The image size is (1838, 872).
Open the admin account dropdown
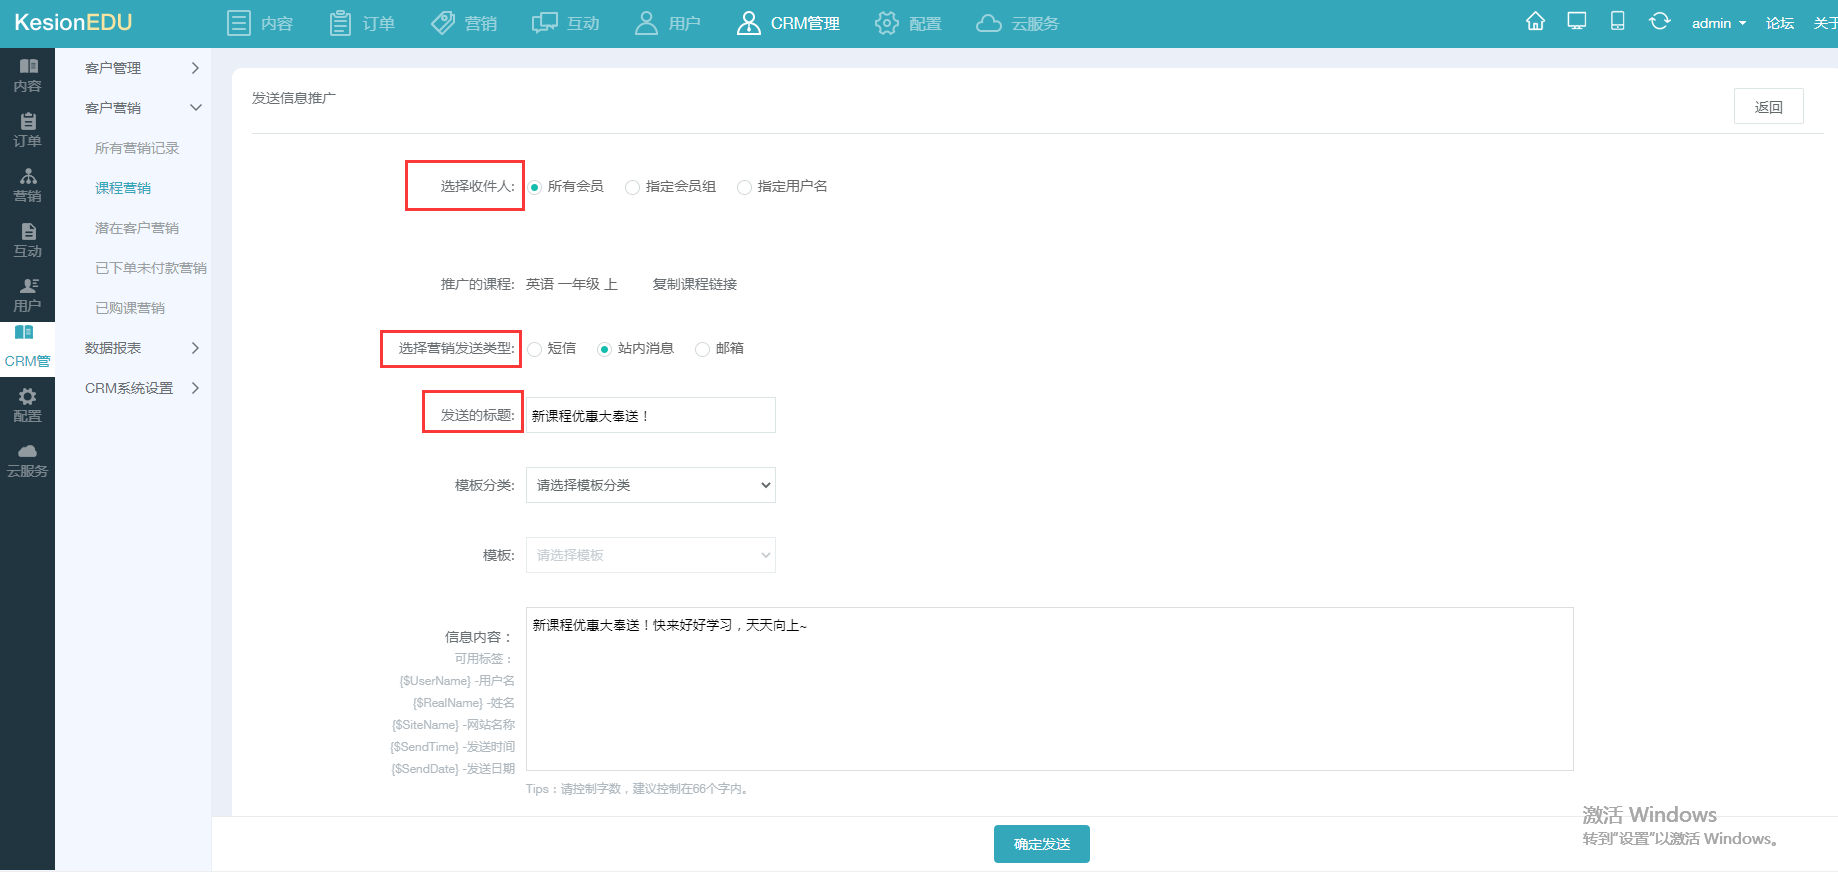click(1718, 23)
